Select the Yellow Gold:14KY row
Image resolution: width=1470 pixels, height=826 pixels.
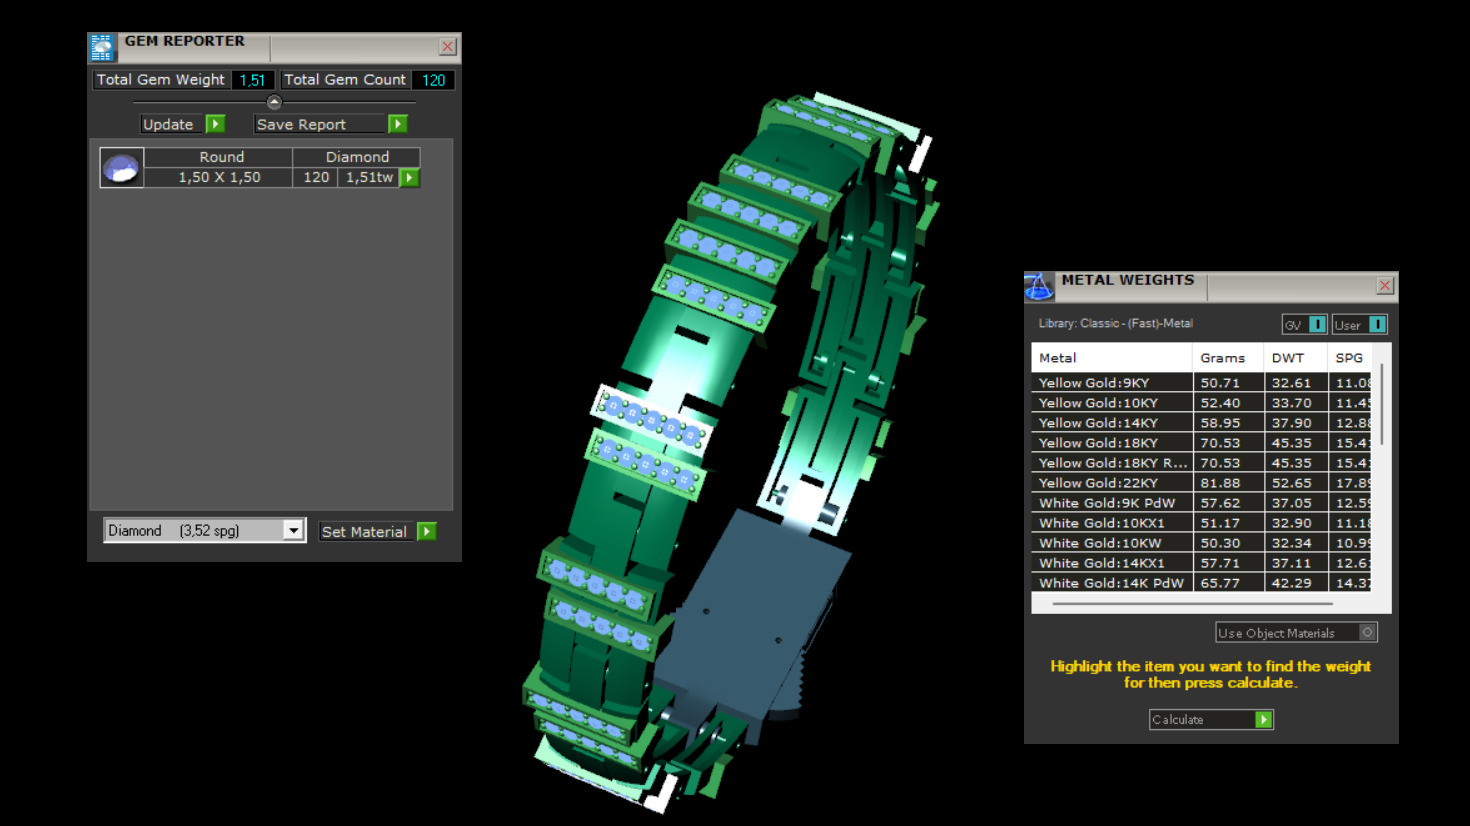[x=1201, y=423]
